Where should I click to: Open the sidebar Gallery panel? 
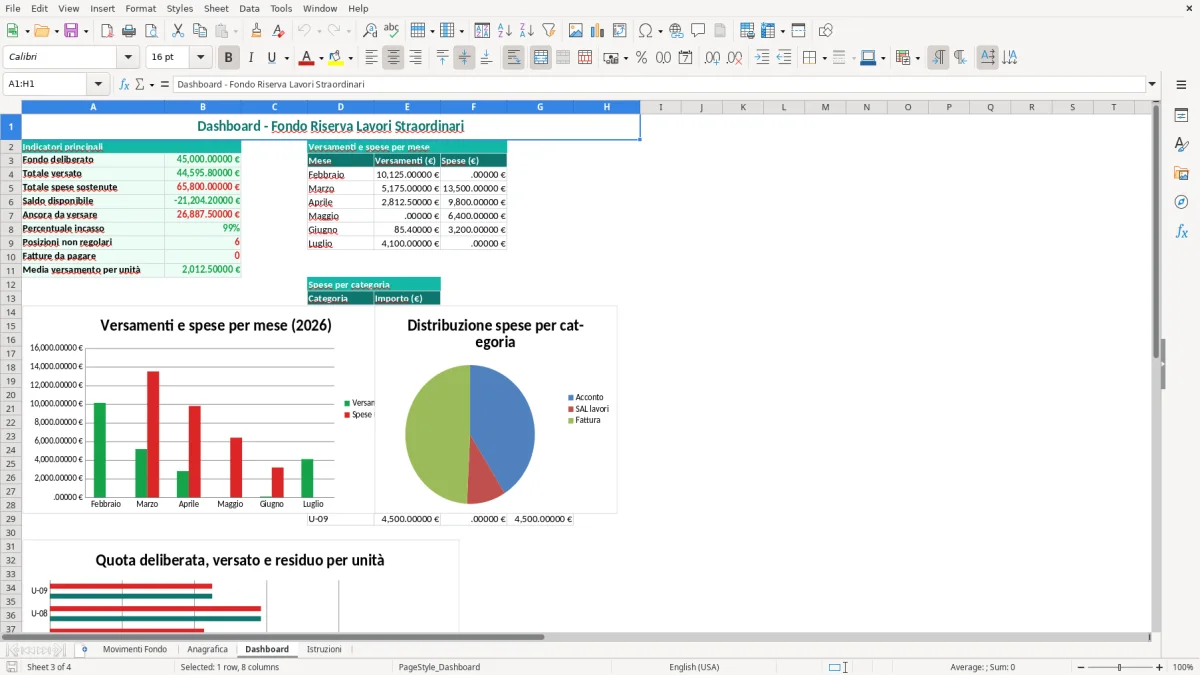click(1181, 173)
